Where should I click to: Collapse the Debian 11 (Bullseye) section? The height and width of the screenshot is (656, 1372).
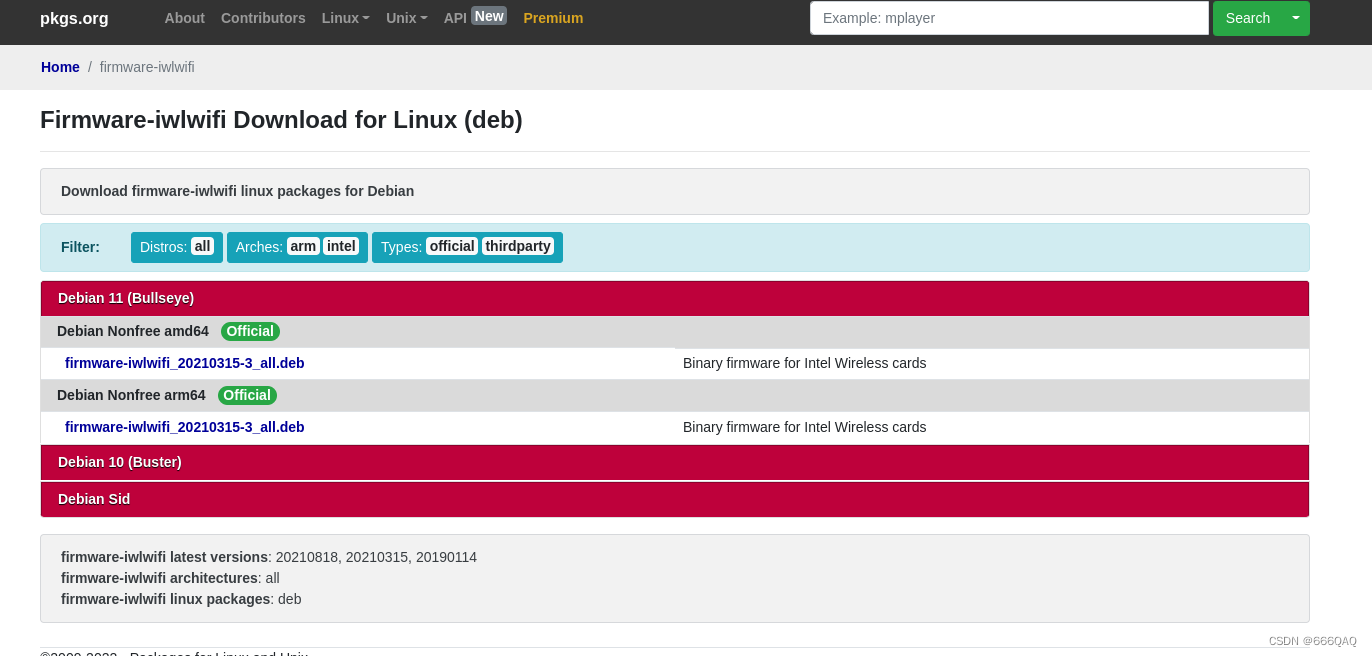(126, 298)
